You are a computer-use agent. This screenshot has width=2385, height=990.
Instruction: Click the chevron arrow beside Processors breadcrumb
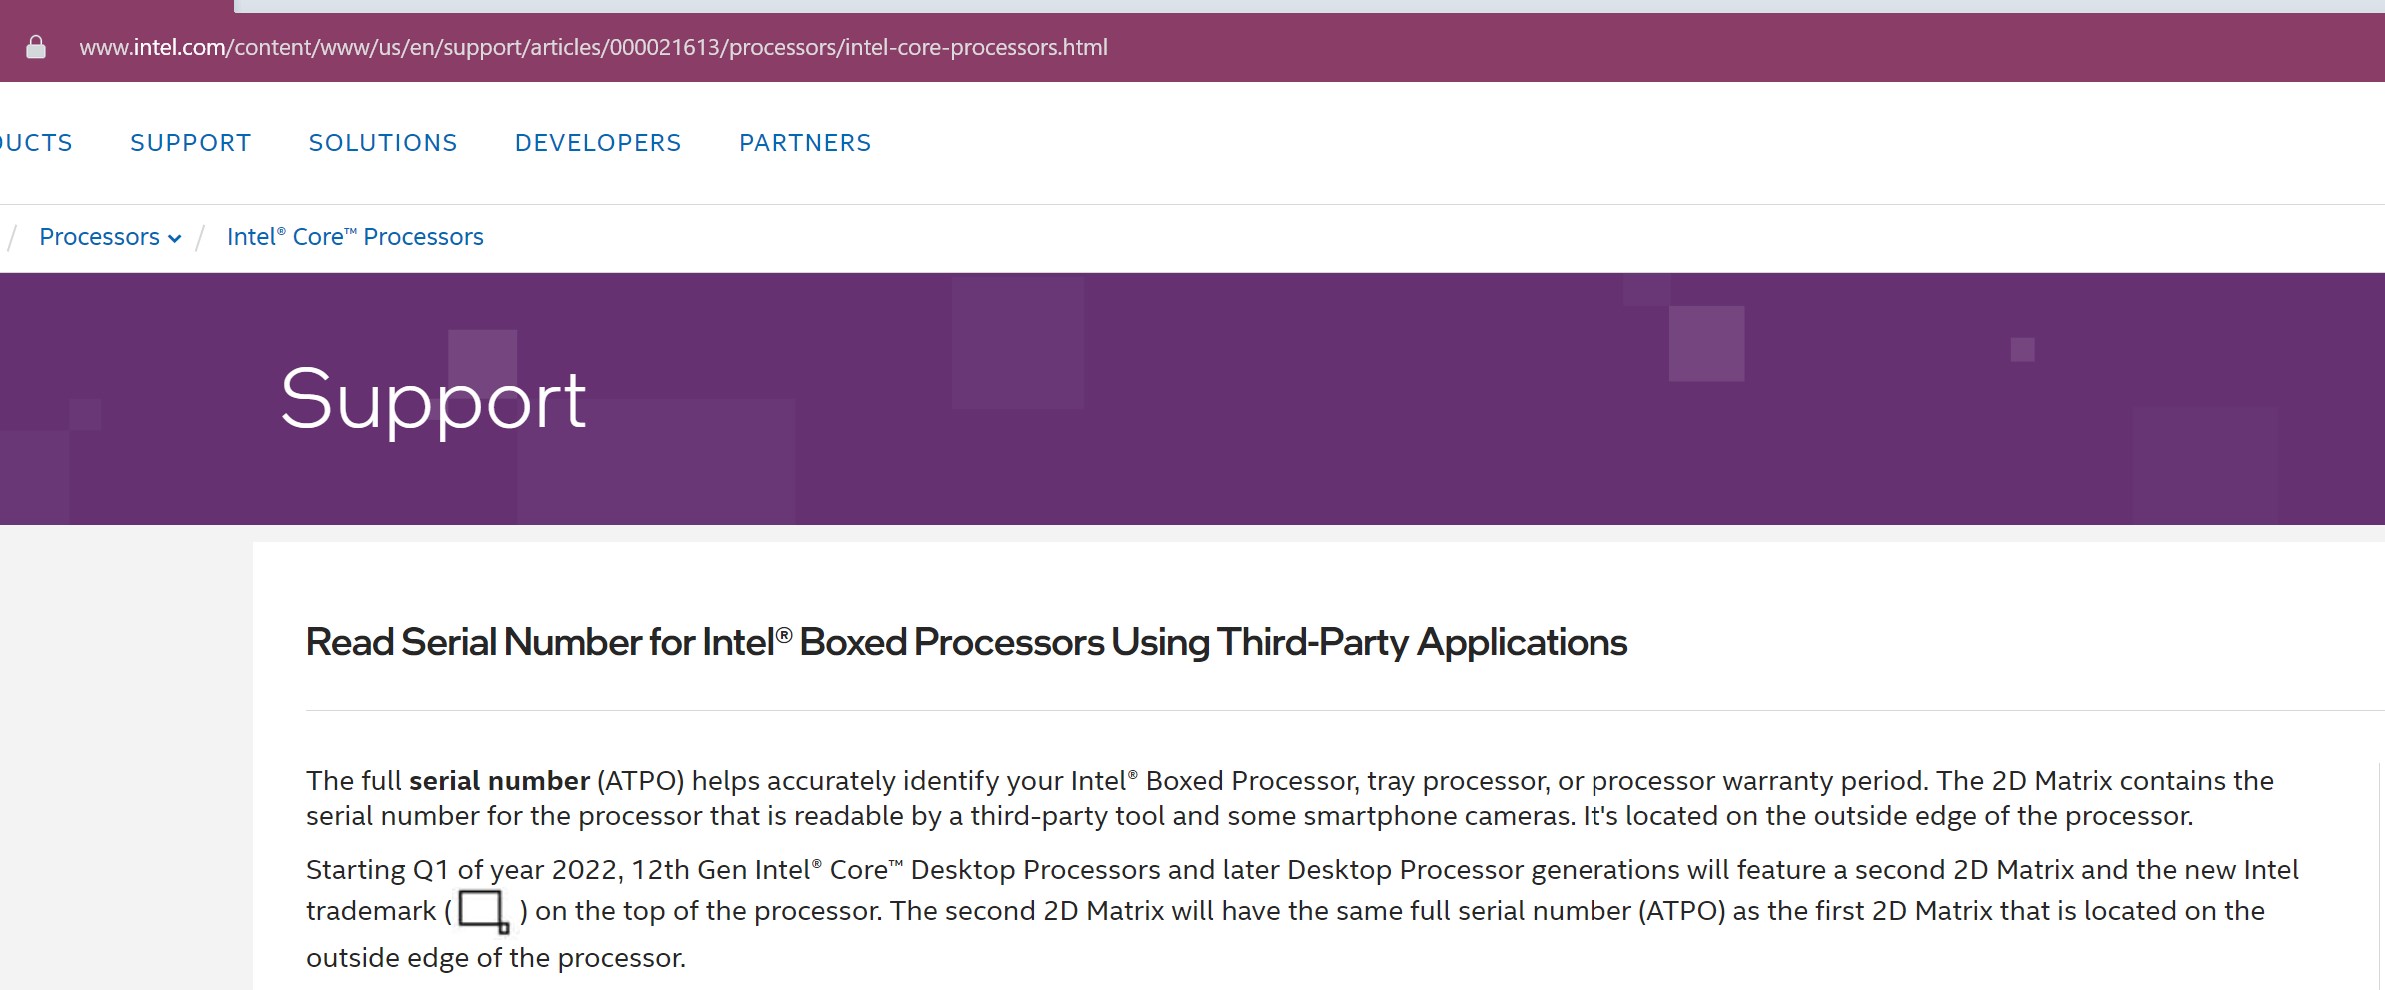pyautogui.click(x=175, y=238)
